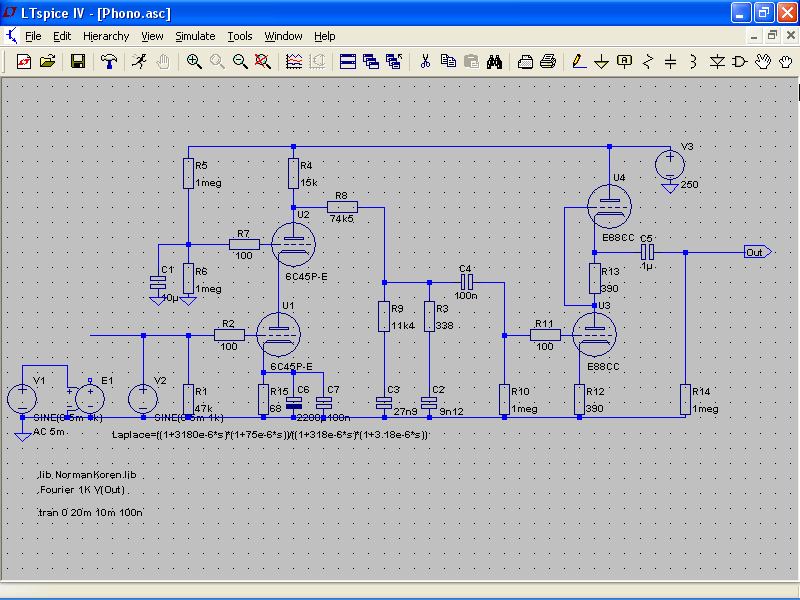800x600 pixels.
Task: Close all windows with the toolbar icon
Action: [x=394, y=62]
